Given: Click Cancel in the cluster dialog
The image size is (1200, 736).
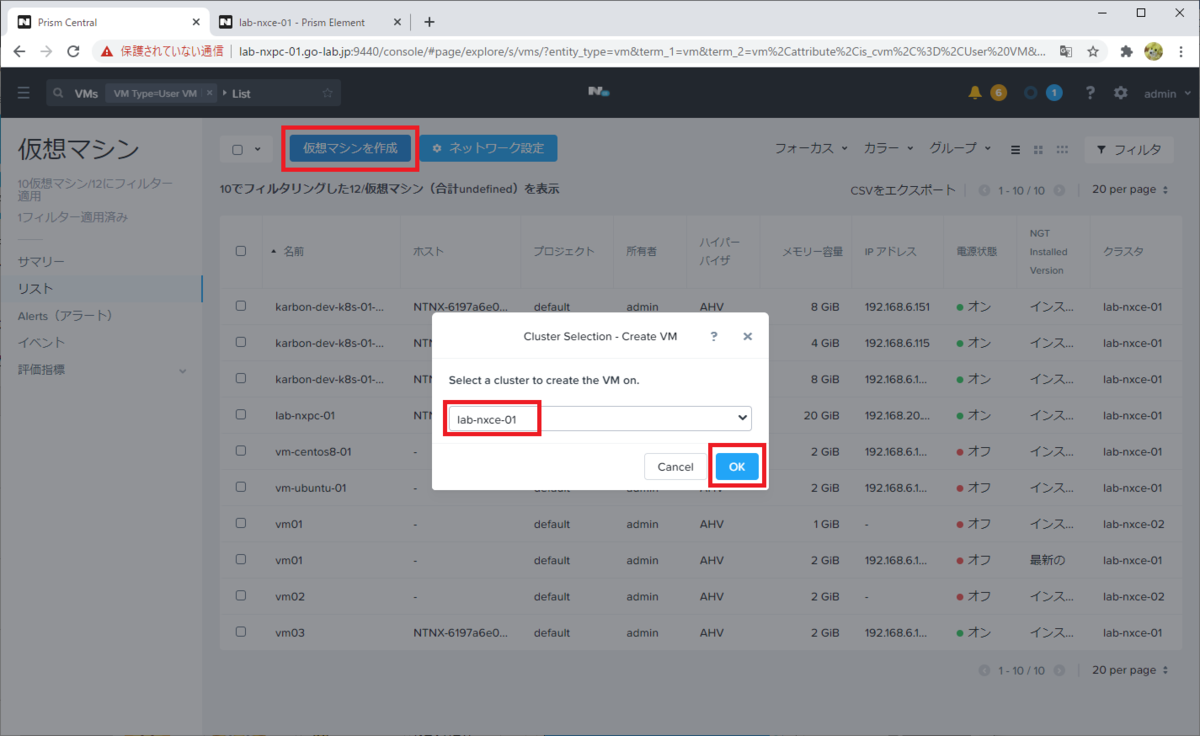Looking at the screenshot, I should click(x=675, y=466).
